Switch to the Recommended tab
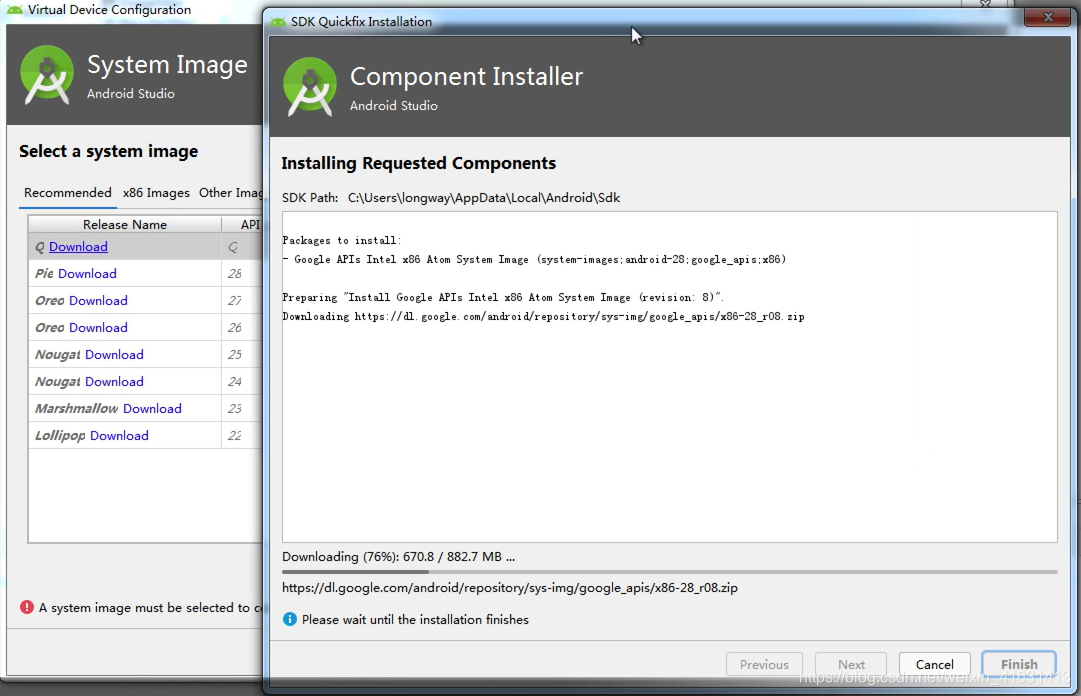The image size is (1081, 696). 68,192
